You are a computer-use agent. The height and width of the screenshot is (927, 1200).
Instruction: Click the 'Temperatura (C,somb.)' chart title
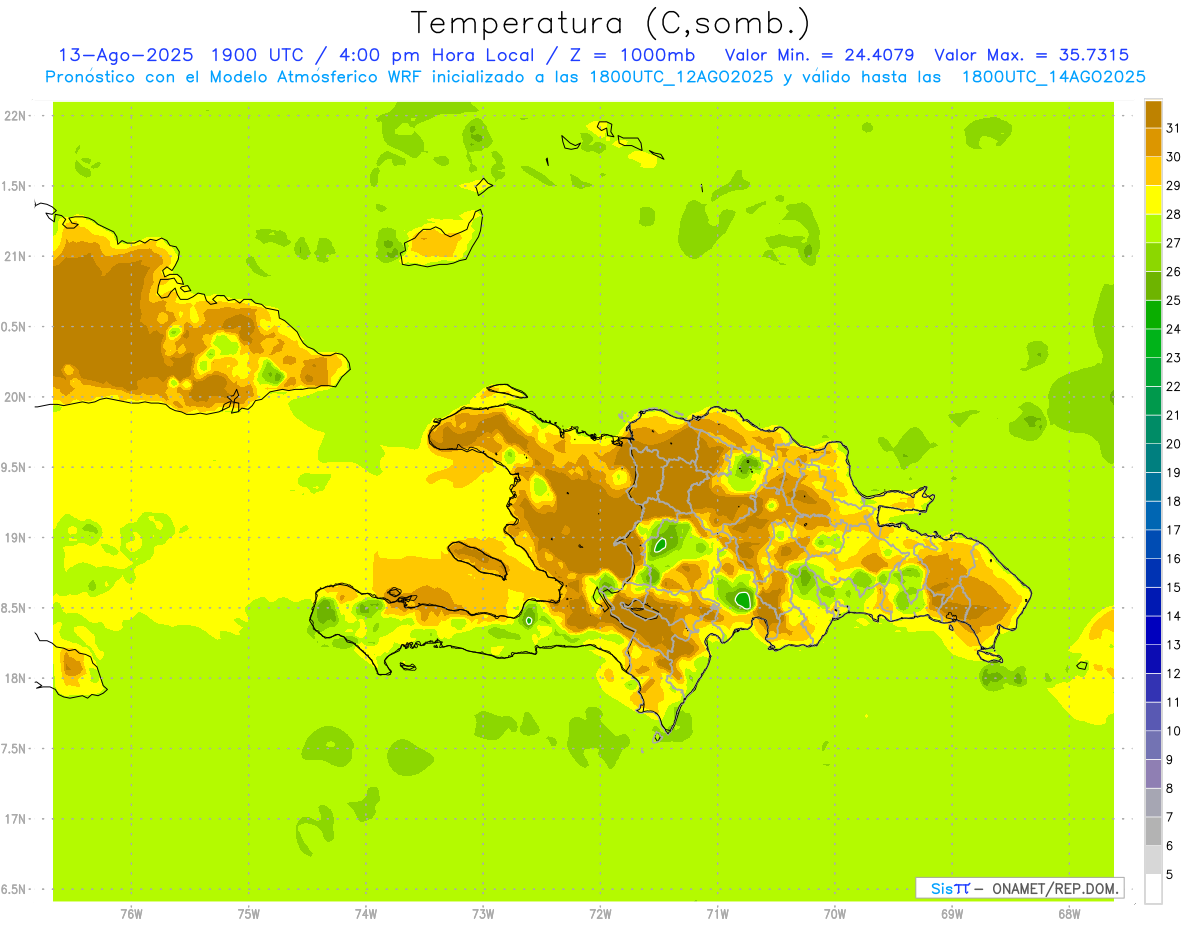pos(610,23)
